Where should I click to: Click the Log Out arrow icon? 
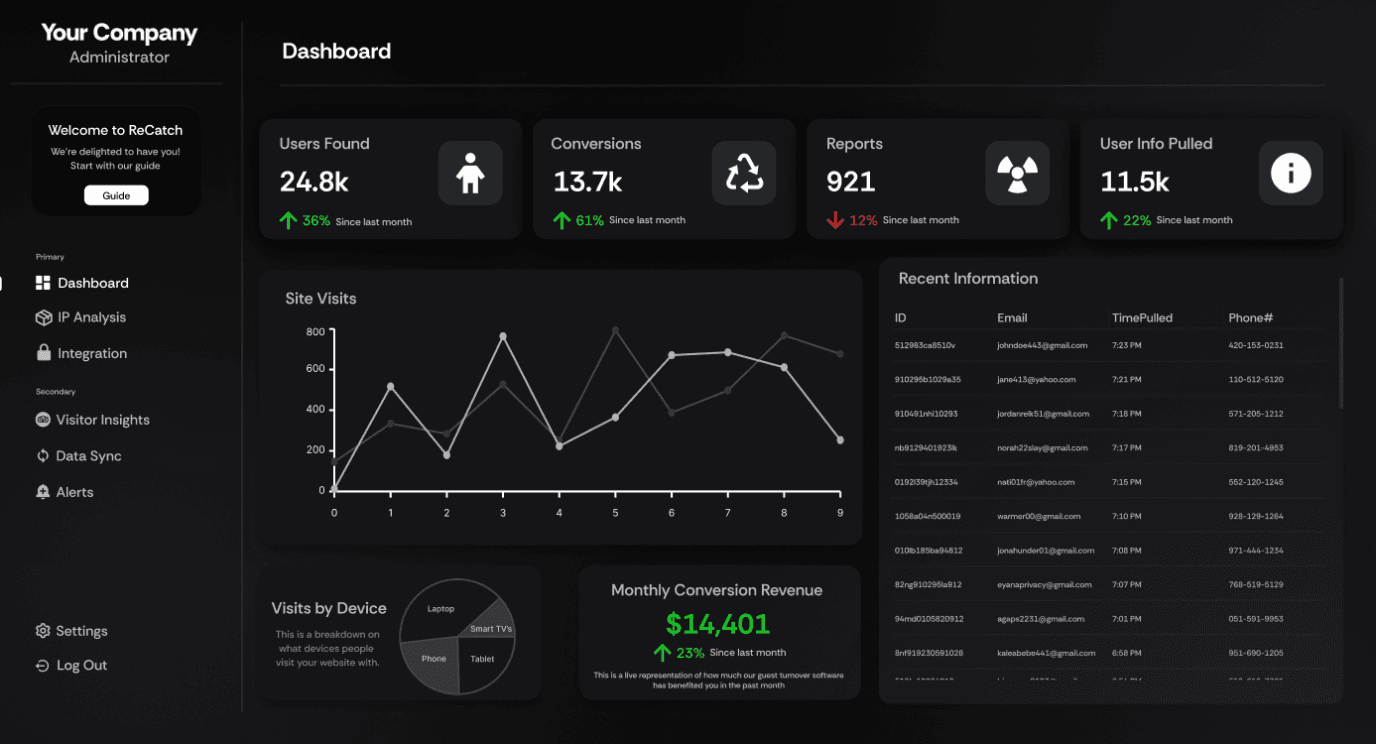(43, 665)
